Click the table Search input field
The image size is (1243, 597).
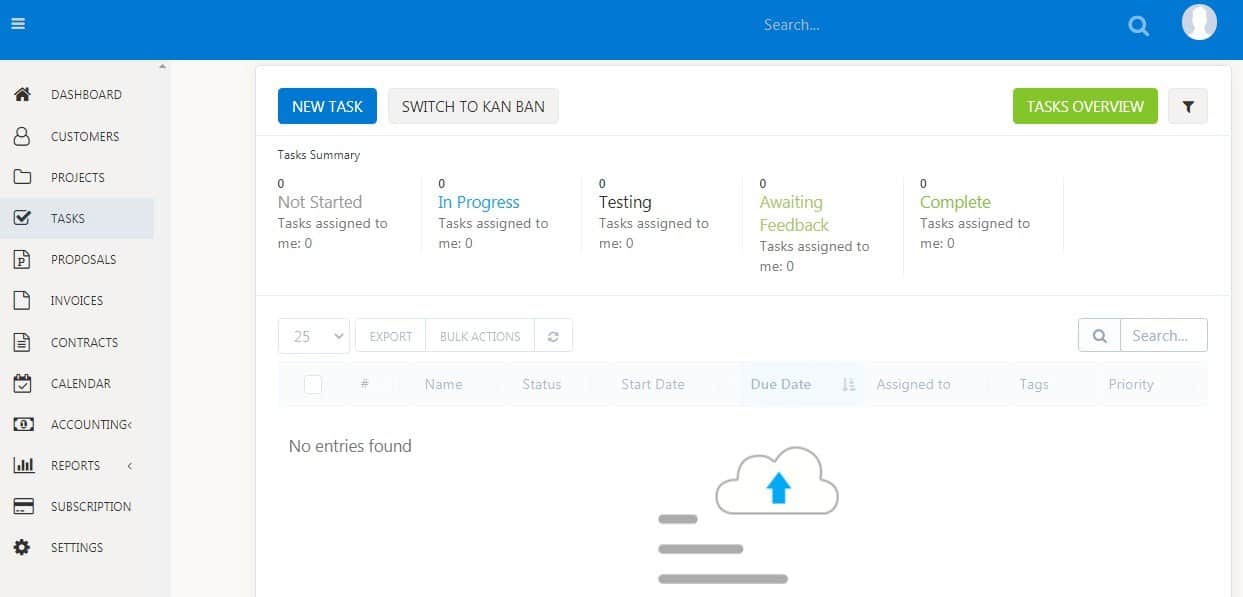(x=1163, y=336)
